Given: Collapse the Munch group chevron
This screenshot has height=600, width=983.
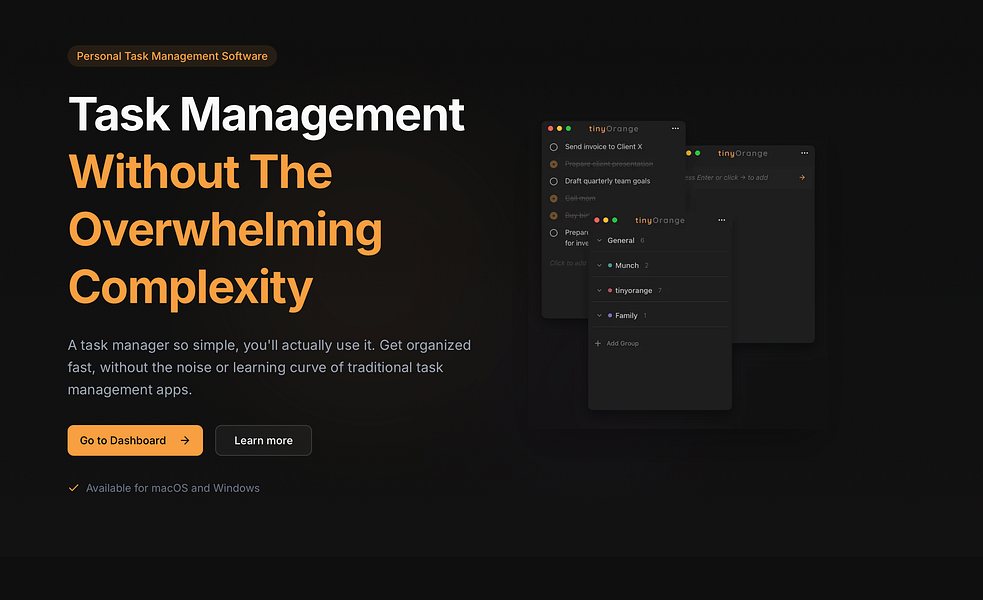Looking at the screenshot, I should click(x=599, y=265).
